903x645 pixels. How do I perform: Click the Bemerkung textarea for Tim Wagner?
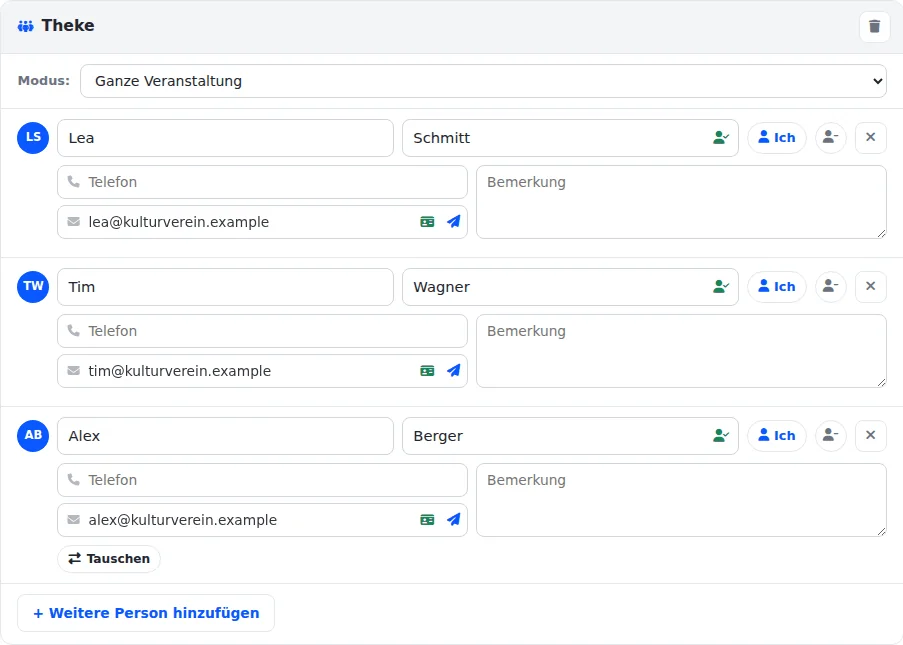[681, 351]
